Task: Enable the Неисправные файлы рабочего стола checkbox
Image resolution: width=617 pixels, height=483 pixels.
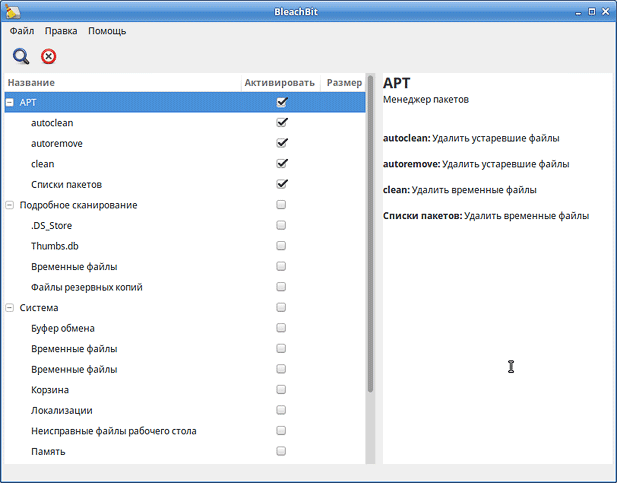Action: 281,431
